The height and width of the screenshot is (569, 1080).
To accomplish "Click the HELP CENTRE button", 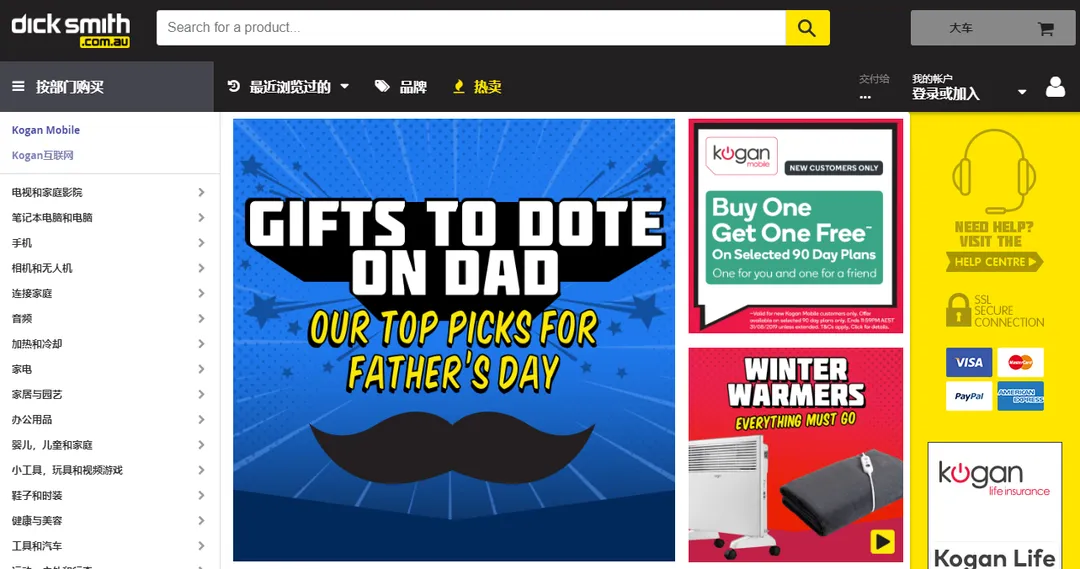I will 995,262.
